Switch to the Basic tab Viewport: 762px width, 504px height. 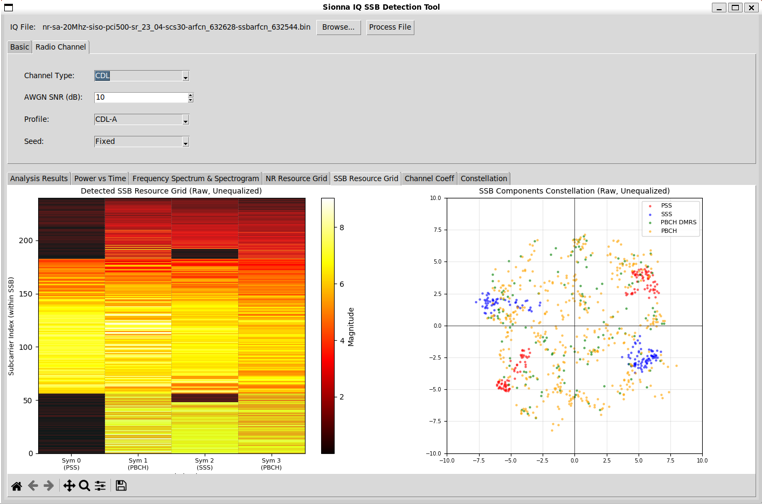pos(20,47)
